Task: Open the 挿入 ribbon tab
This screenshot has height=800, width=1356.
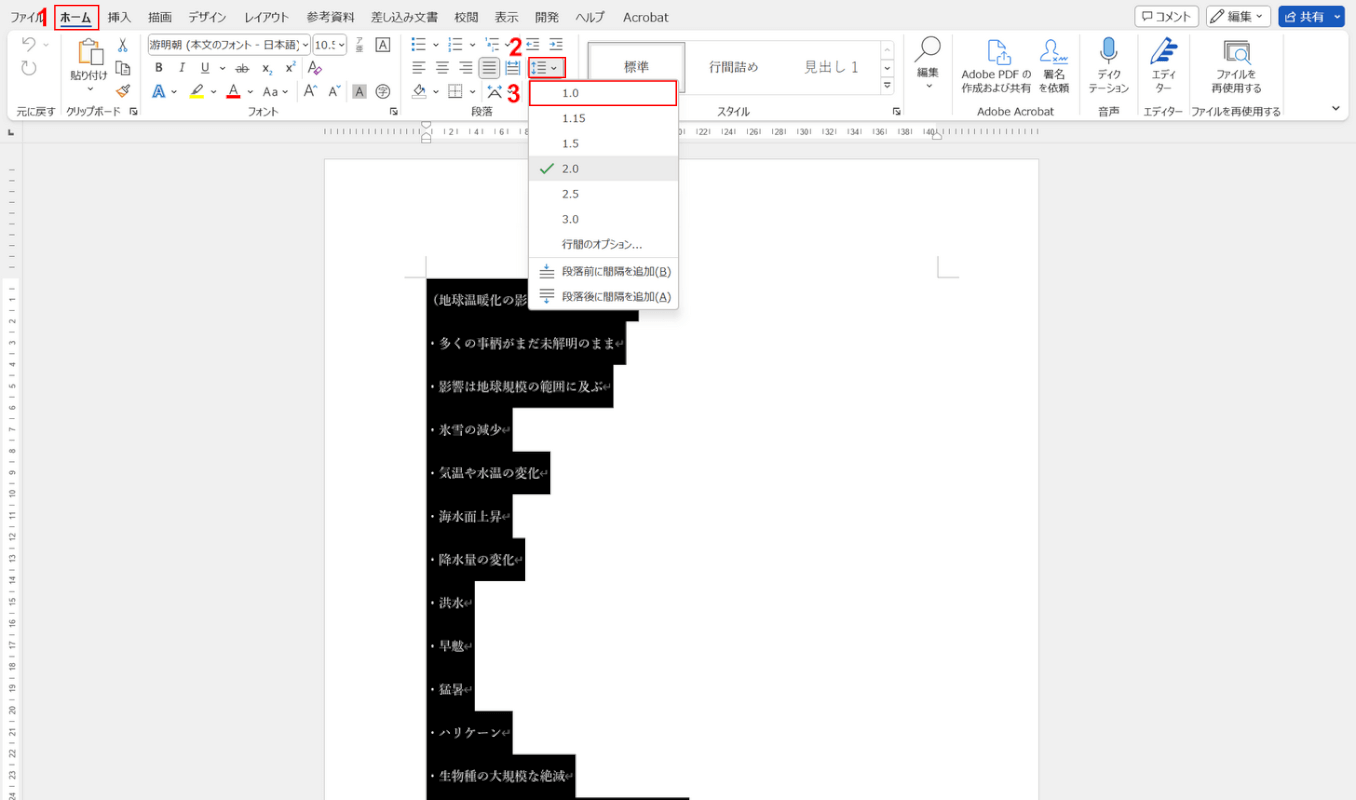Action: pos(119,17)
